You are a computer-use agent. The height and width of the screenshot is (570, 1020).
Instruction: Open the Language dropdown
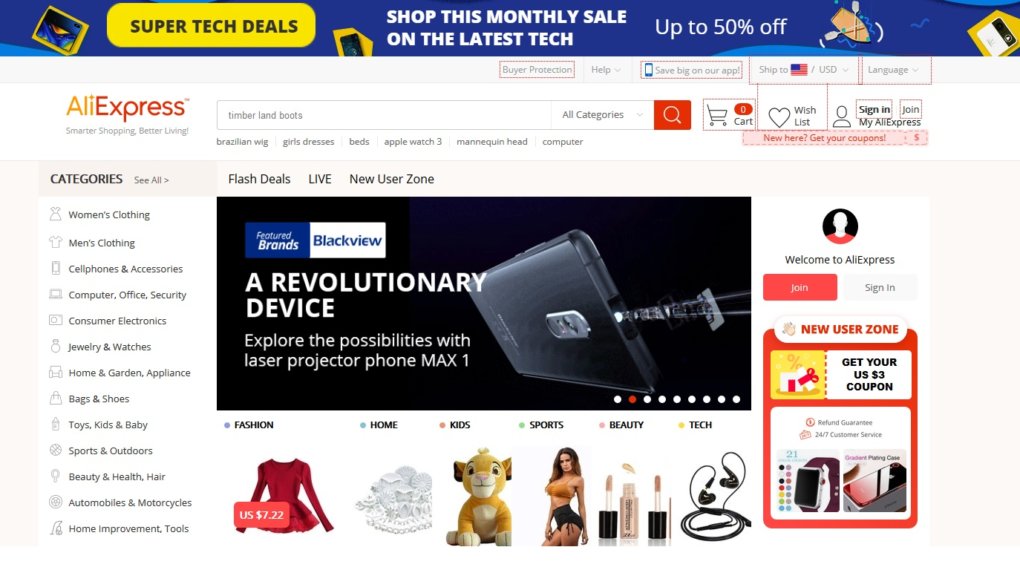pyautogui.click(x=892, y=70)
